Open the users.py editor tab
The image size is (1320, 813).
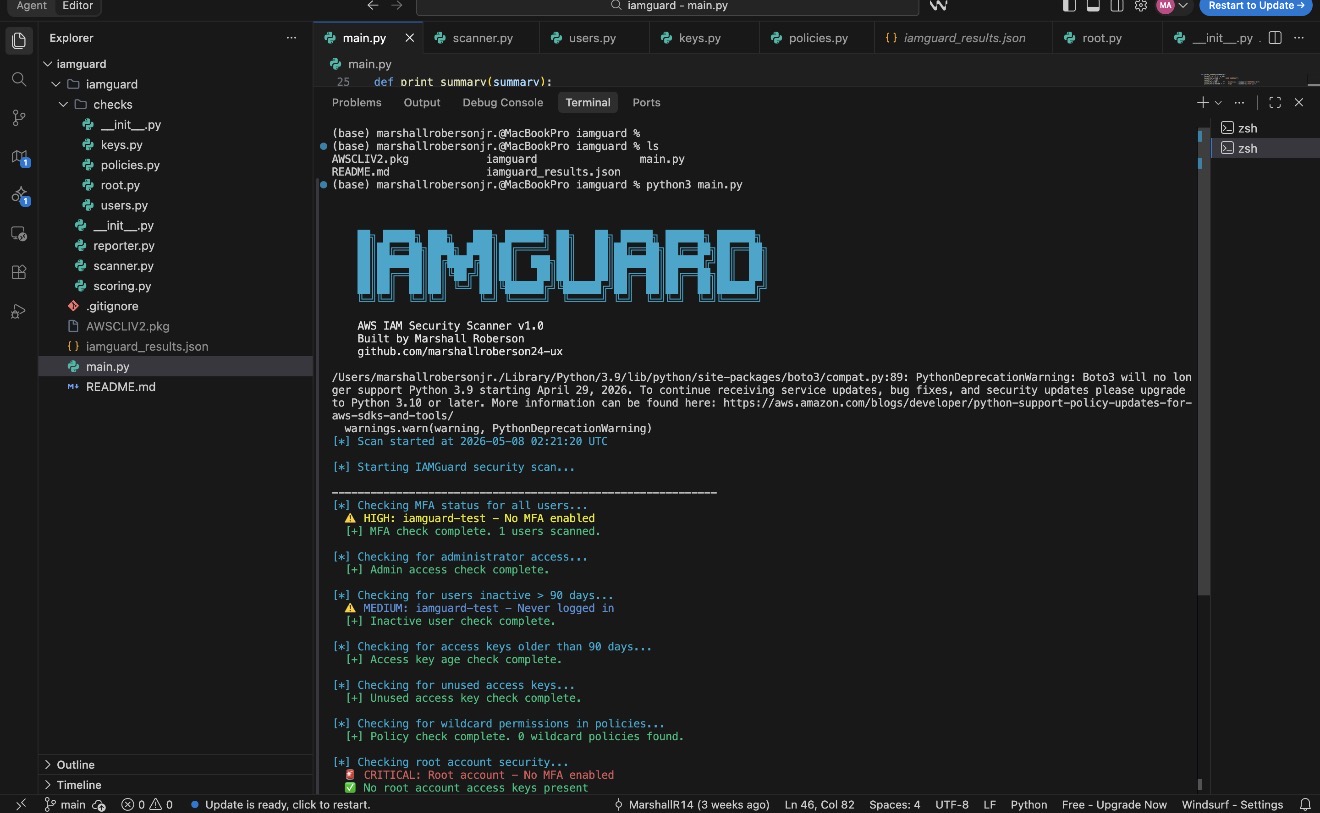click(592, 38)
